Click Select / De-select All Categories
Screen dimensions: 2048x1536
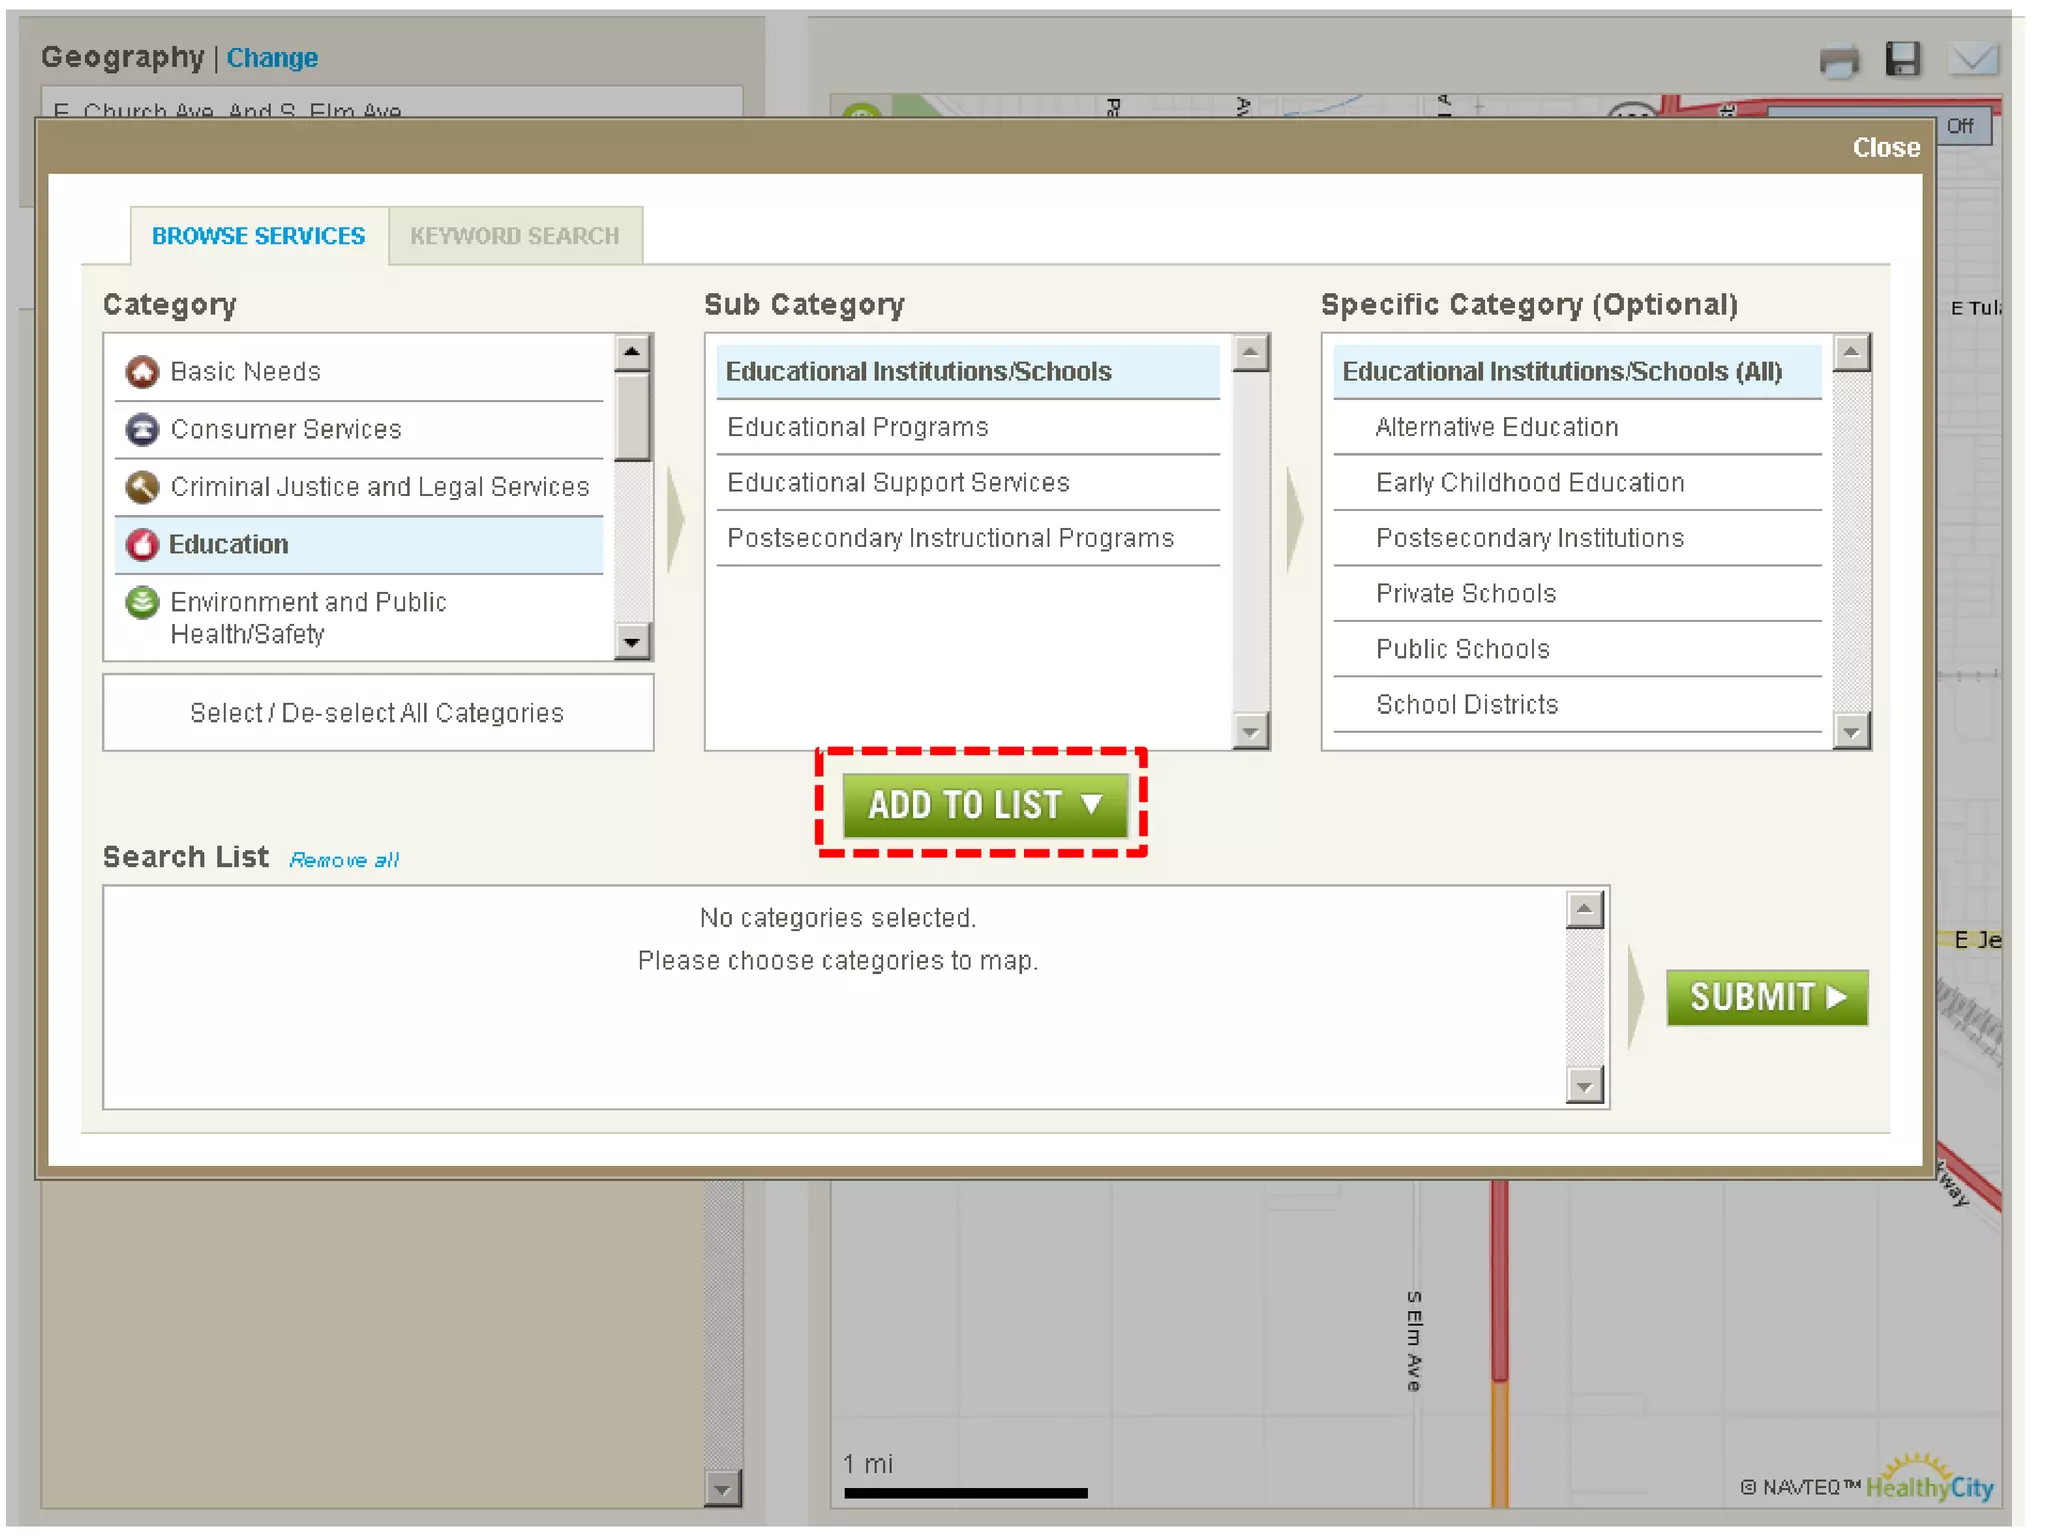[378, 712]
